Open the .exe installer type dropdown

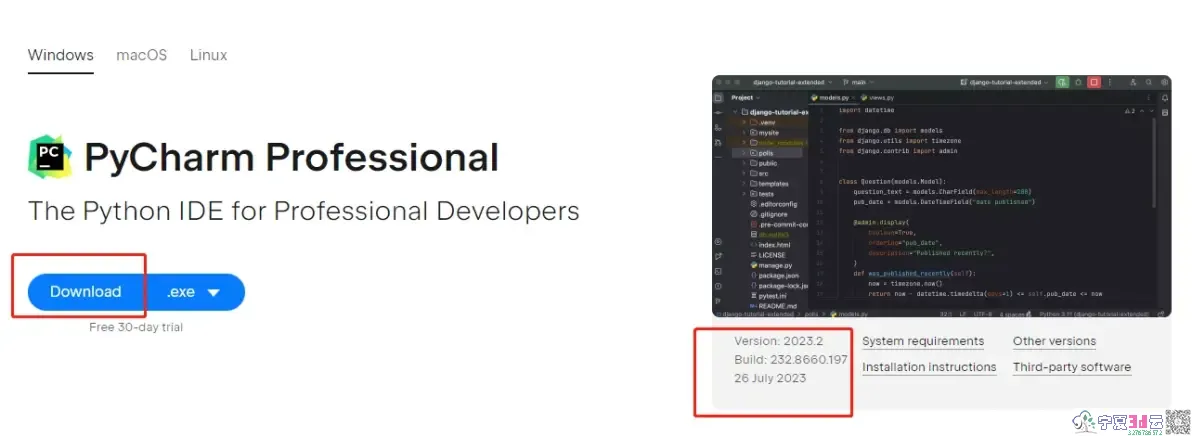coord(213,292)
